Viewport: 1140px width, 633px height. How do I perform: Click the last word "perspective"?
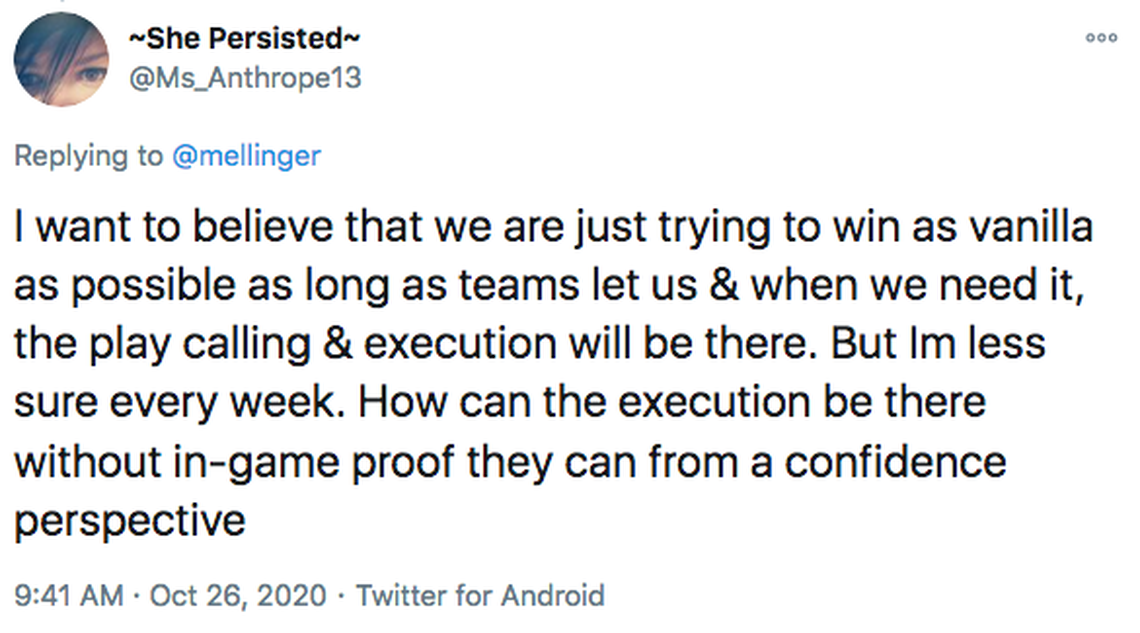tap(130, 520)
